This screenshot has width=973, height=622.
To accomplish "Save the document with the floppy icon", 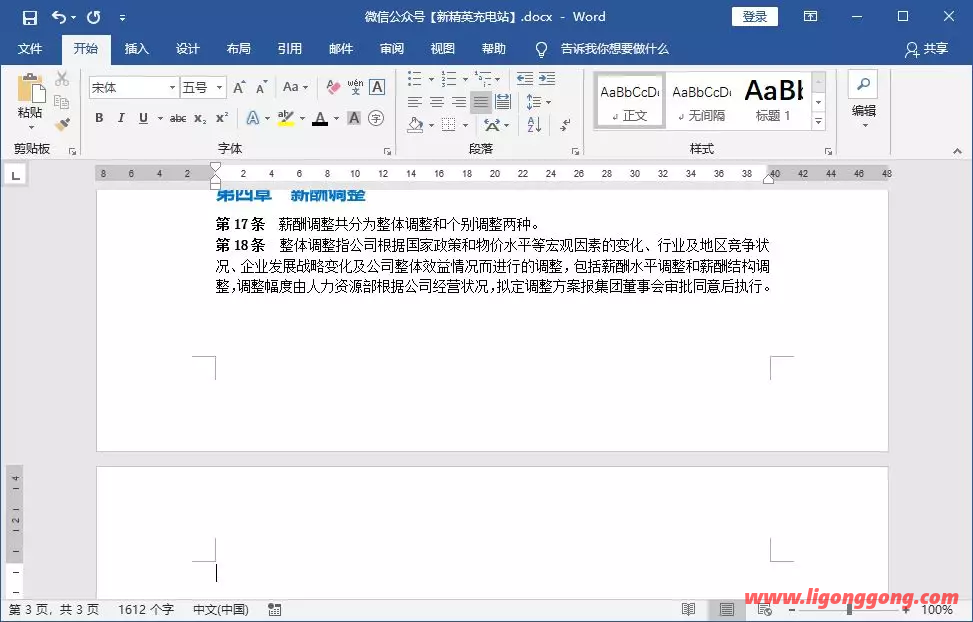I will (x=29, y=17).
